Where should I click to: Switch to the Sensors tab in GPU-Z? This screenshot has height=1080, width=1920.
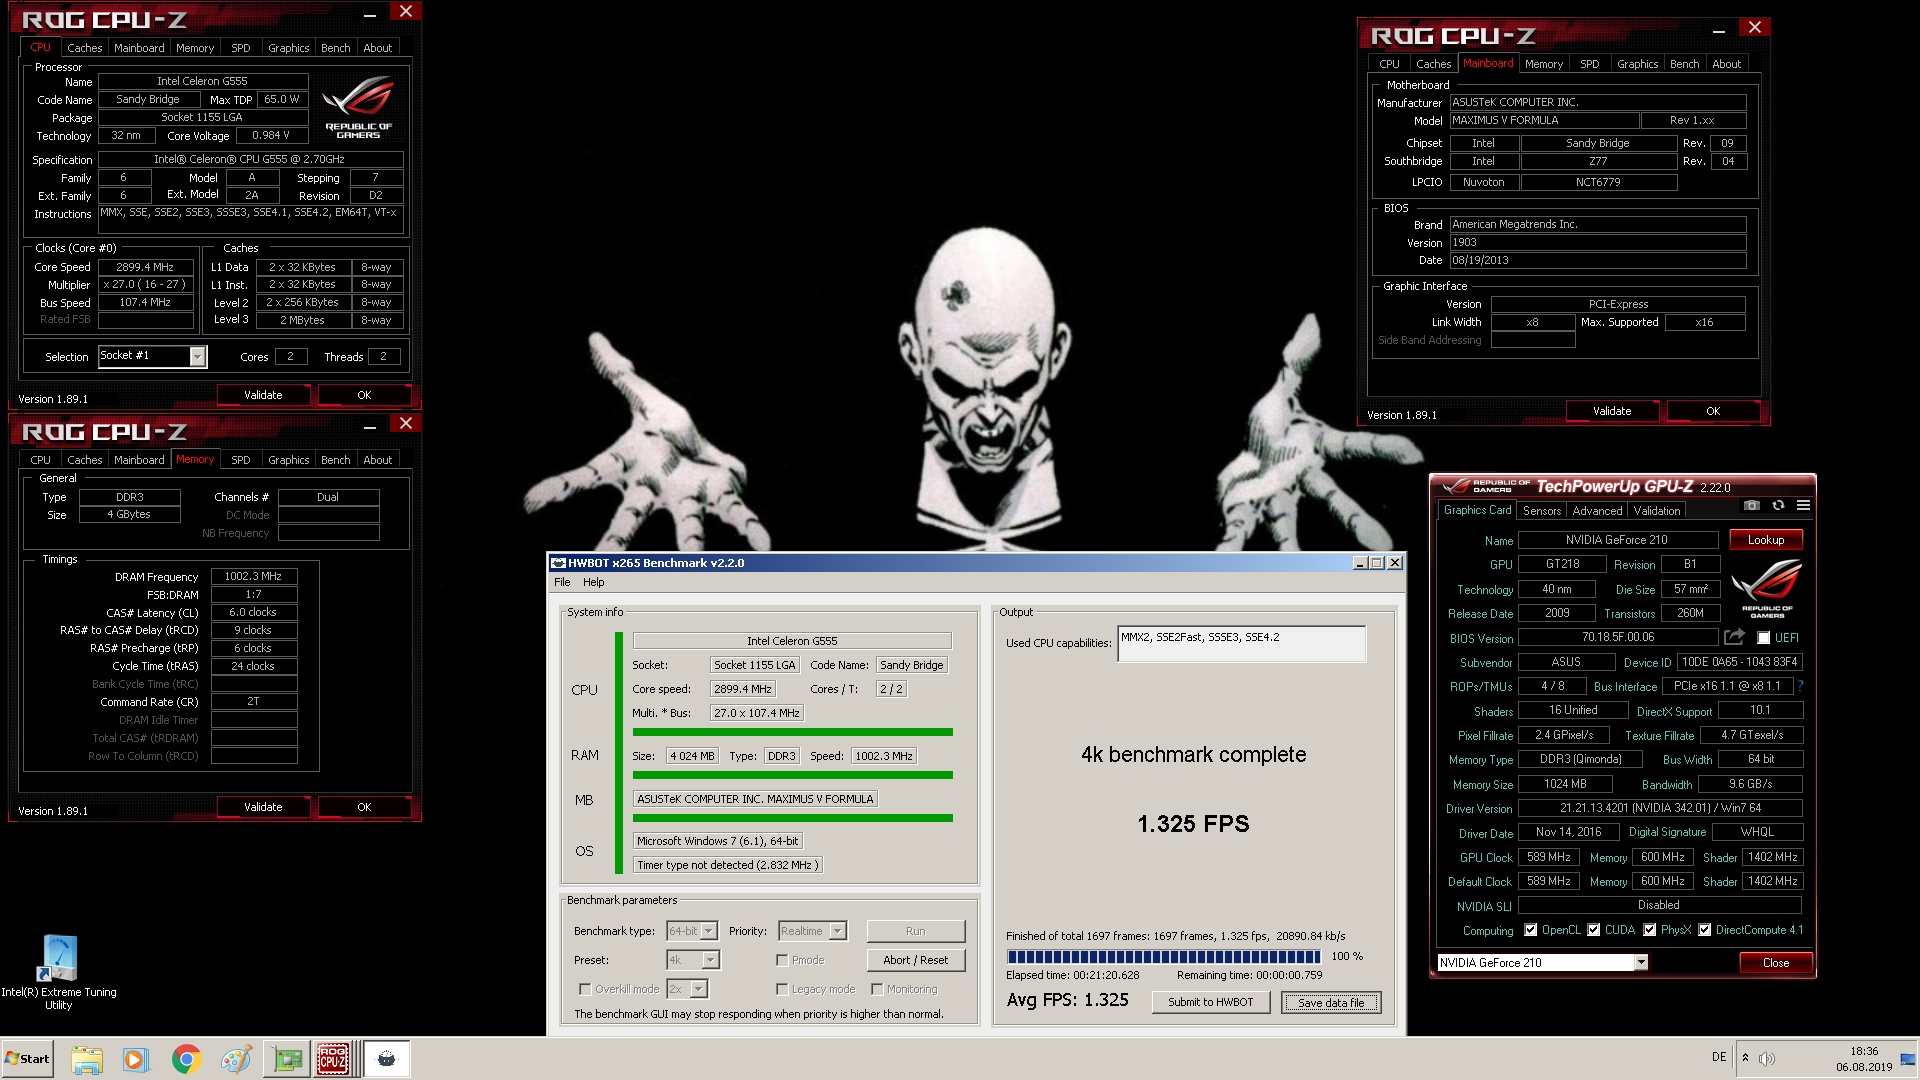pyautogui.click(x=1541, y=511)
